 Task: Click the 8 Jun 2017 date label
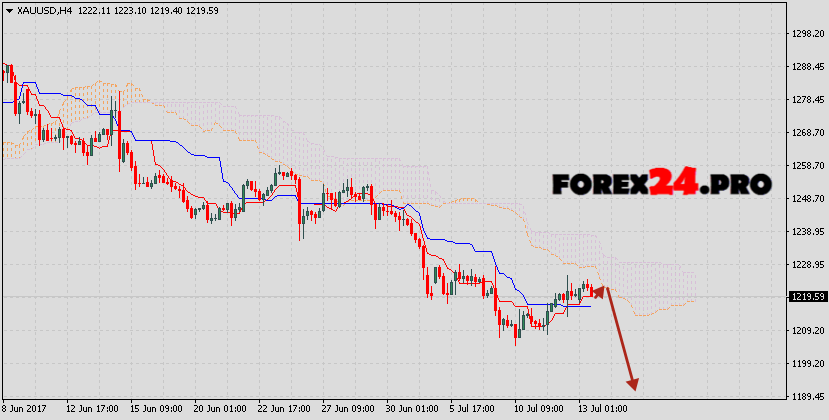click(27, 409)
